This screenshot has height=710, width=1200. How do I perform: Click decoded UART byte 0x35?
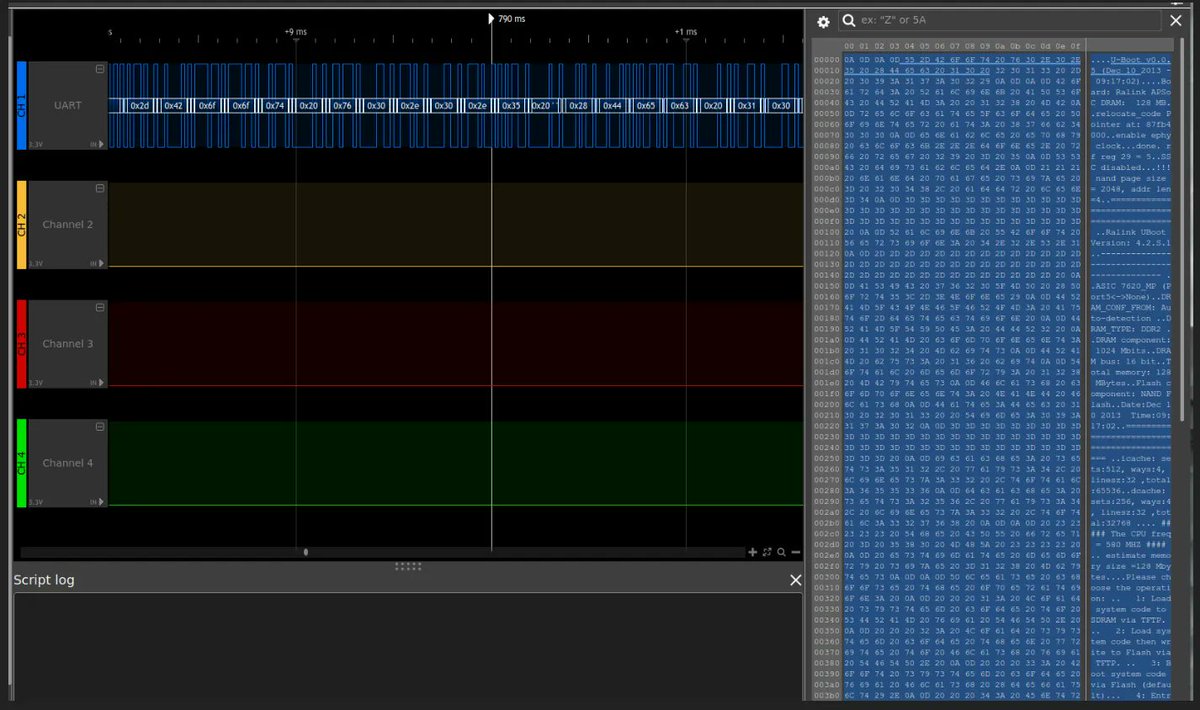tap(511, 105)
